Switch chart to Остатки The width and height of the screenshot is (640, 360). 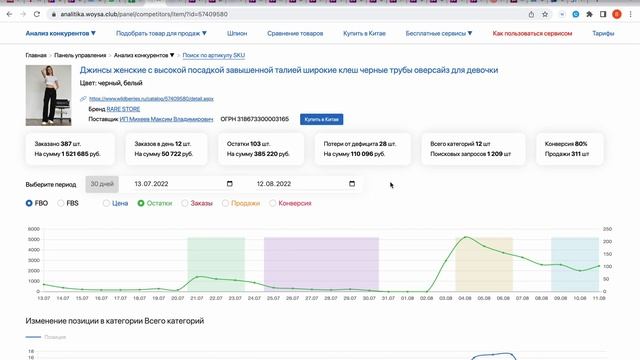(141, 203)
